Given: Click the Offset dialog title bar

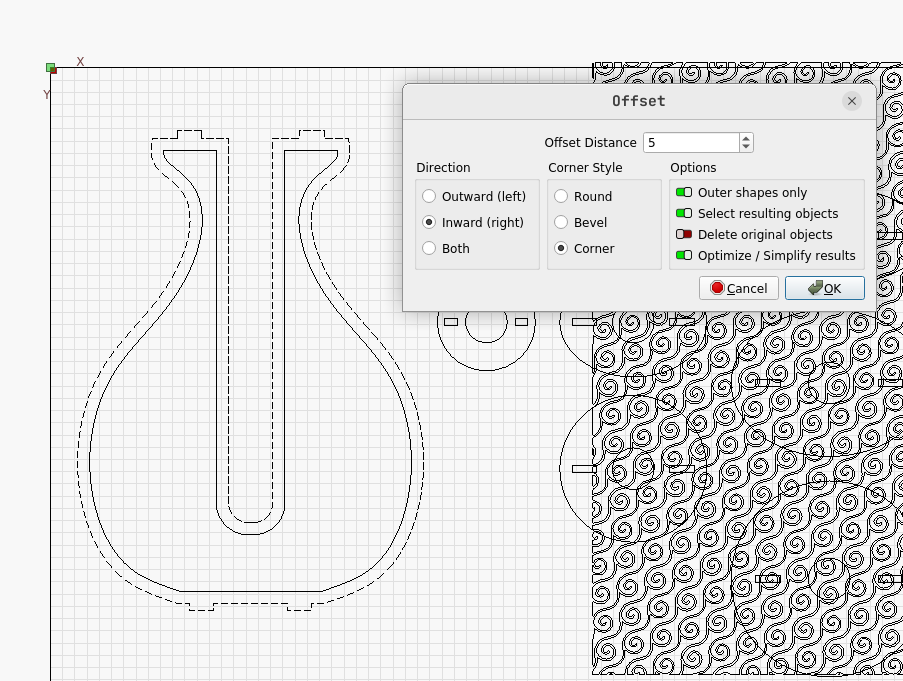Looking at the screenshot, I should pyautogui.click(x=638, y=101).
